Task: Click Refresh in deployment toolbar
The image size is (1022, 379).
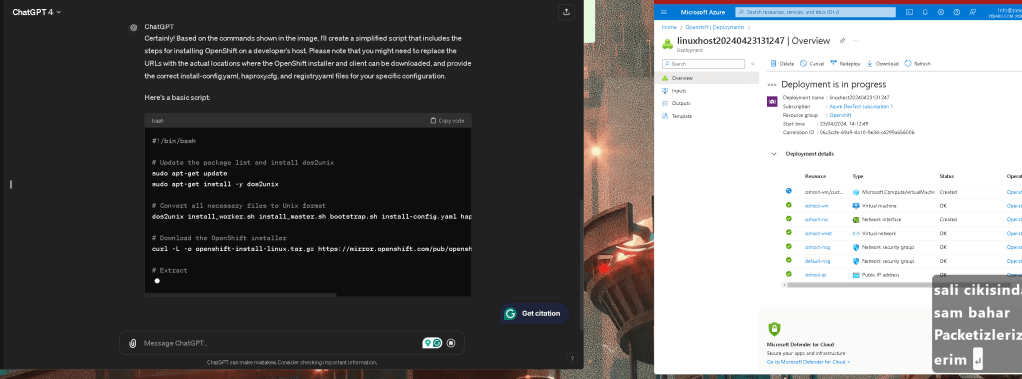Action: [918, 64]
